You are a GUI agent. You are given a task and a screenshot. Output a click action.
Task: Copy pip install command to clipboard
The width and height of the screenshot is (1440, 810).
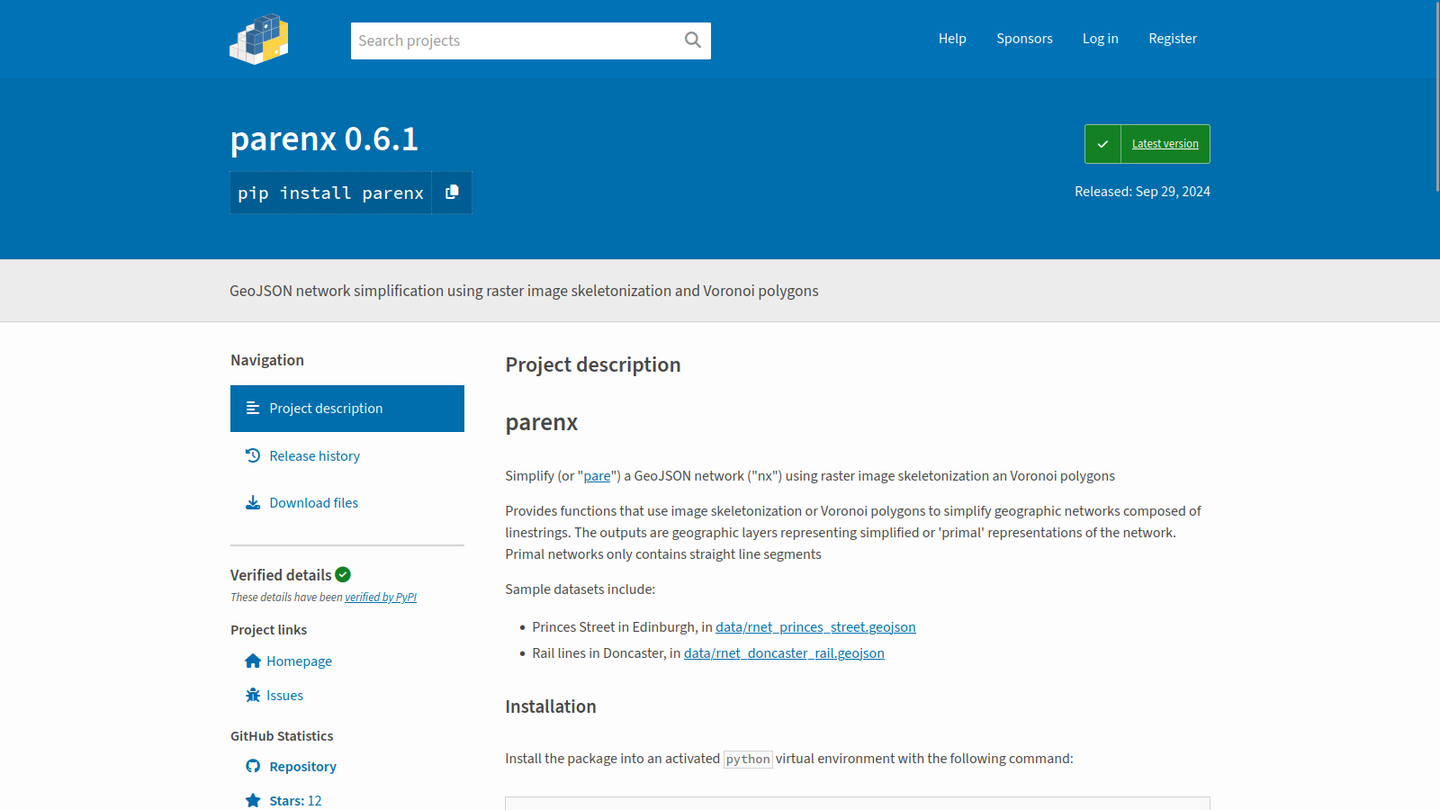point(452,192)
